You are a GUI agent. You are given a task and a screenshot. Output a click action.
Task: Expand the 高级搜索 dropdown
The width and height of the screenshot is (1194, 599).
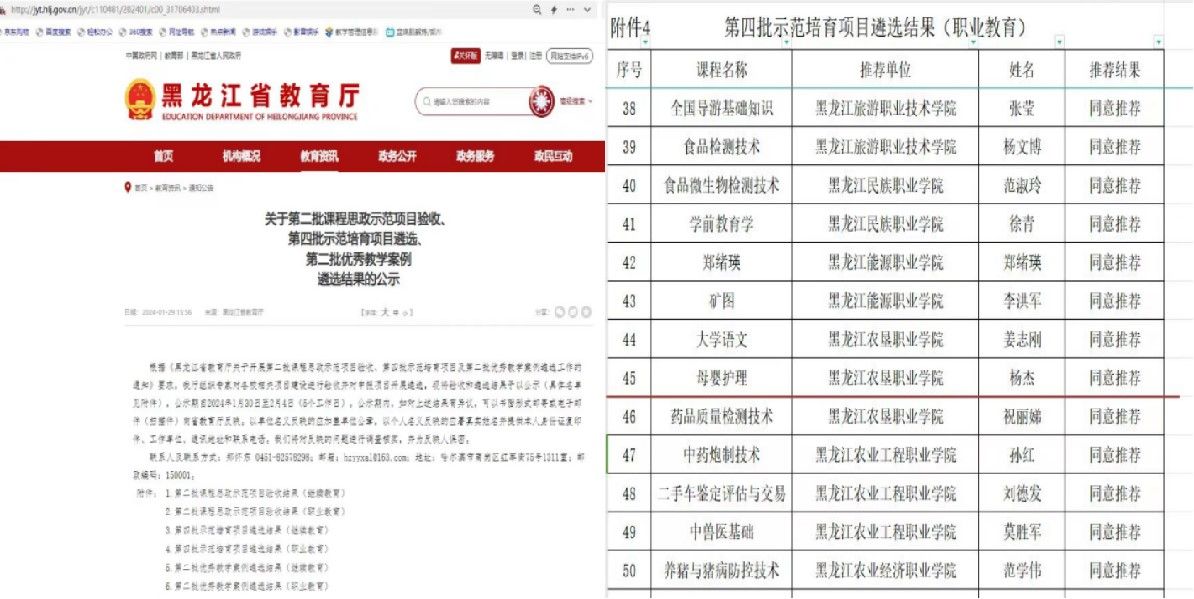click(x=576, y=100)
